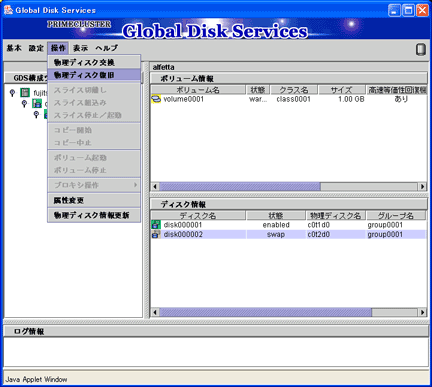Screen dimensions: 432x387
Task: Click the class icon in GDS tree
Action: pos(37,103)
